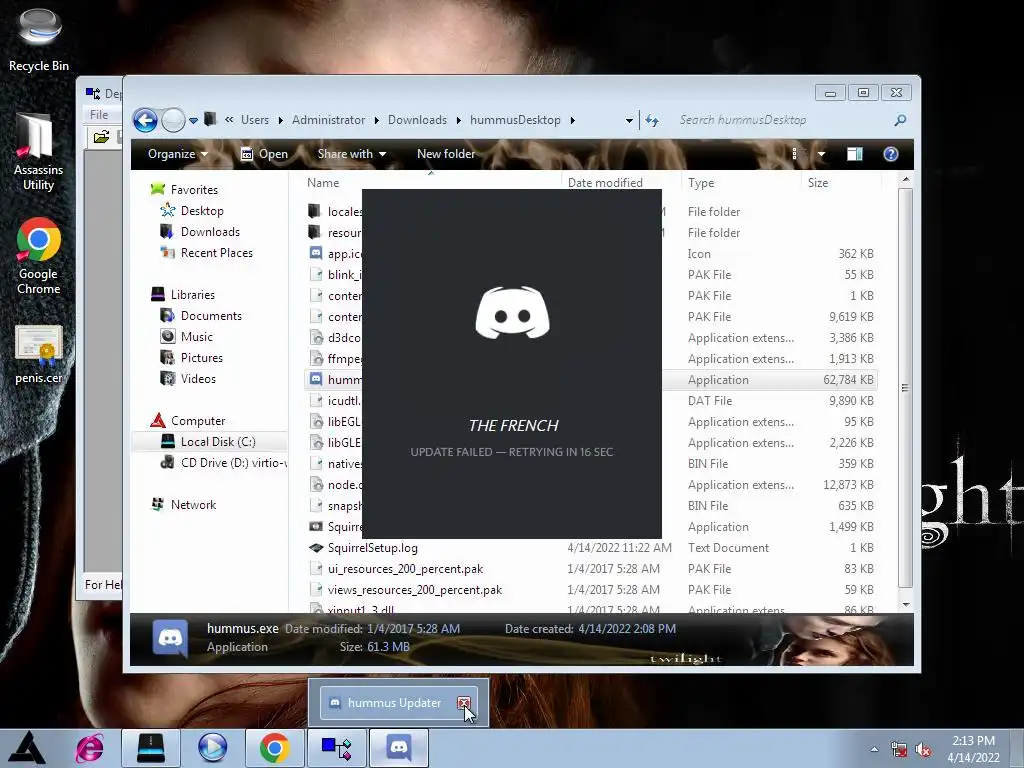Open the Recycle Bin desktop icon
This screenshot has height=768, width=1024.
[x=39, y=39]
